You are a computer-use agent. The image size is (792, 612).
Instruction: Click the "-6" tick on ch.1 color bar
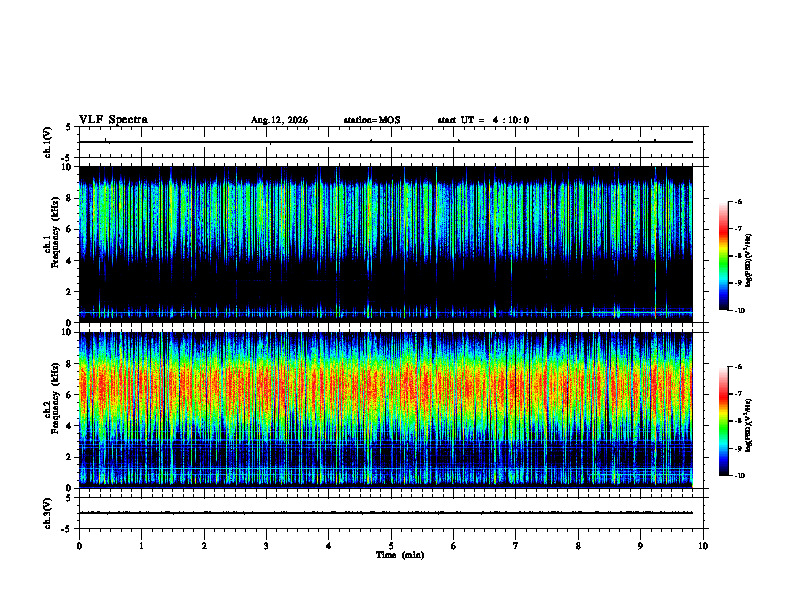pyautogui.click(x=738, y=201)
